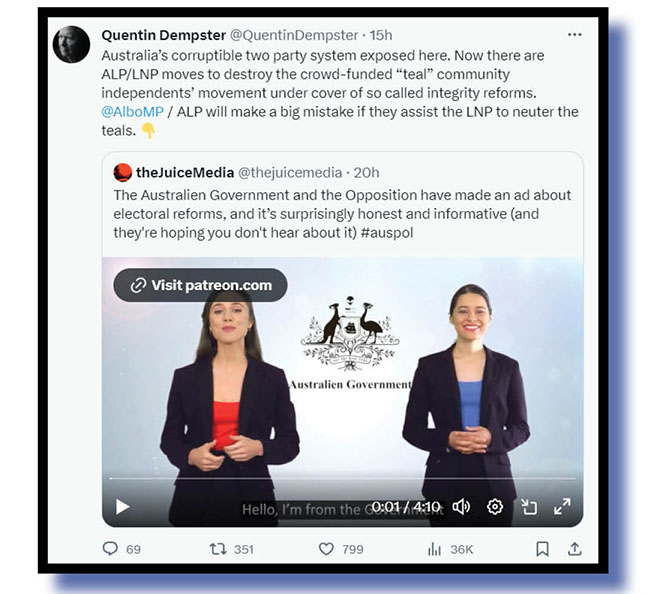Bookmark this post
Screen dimensions: 652x594
tap(542, 549)
